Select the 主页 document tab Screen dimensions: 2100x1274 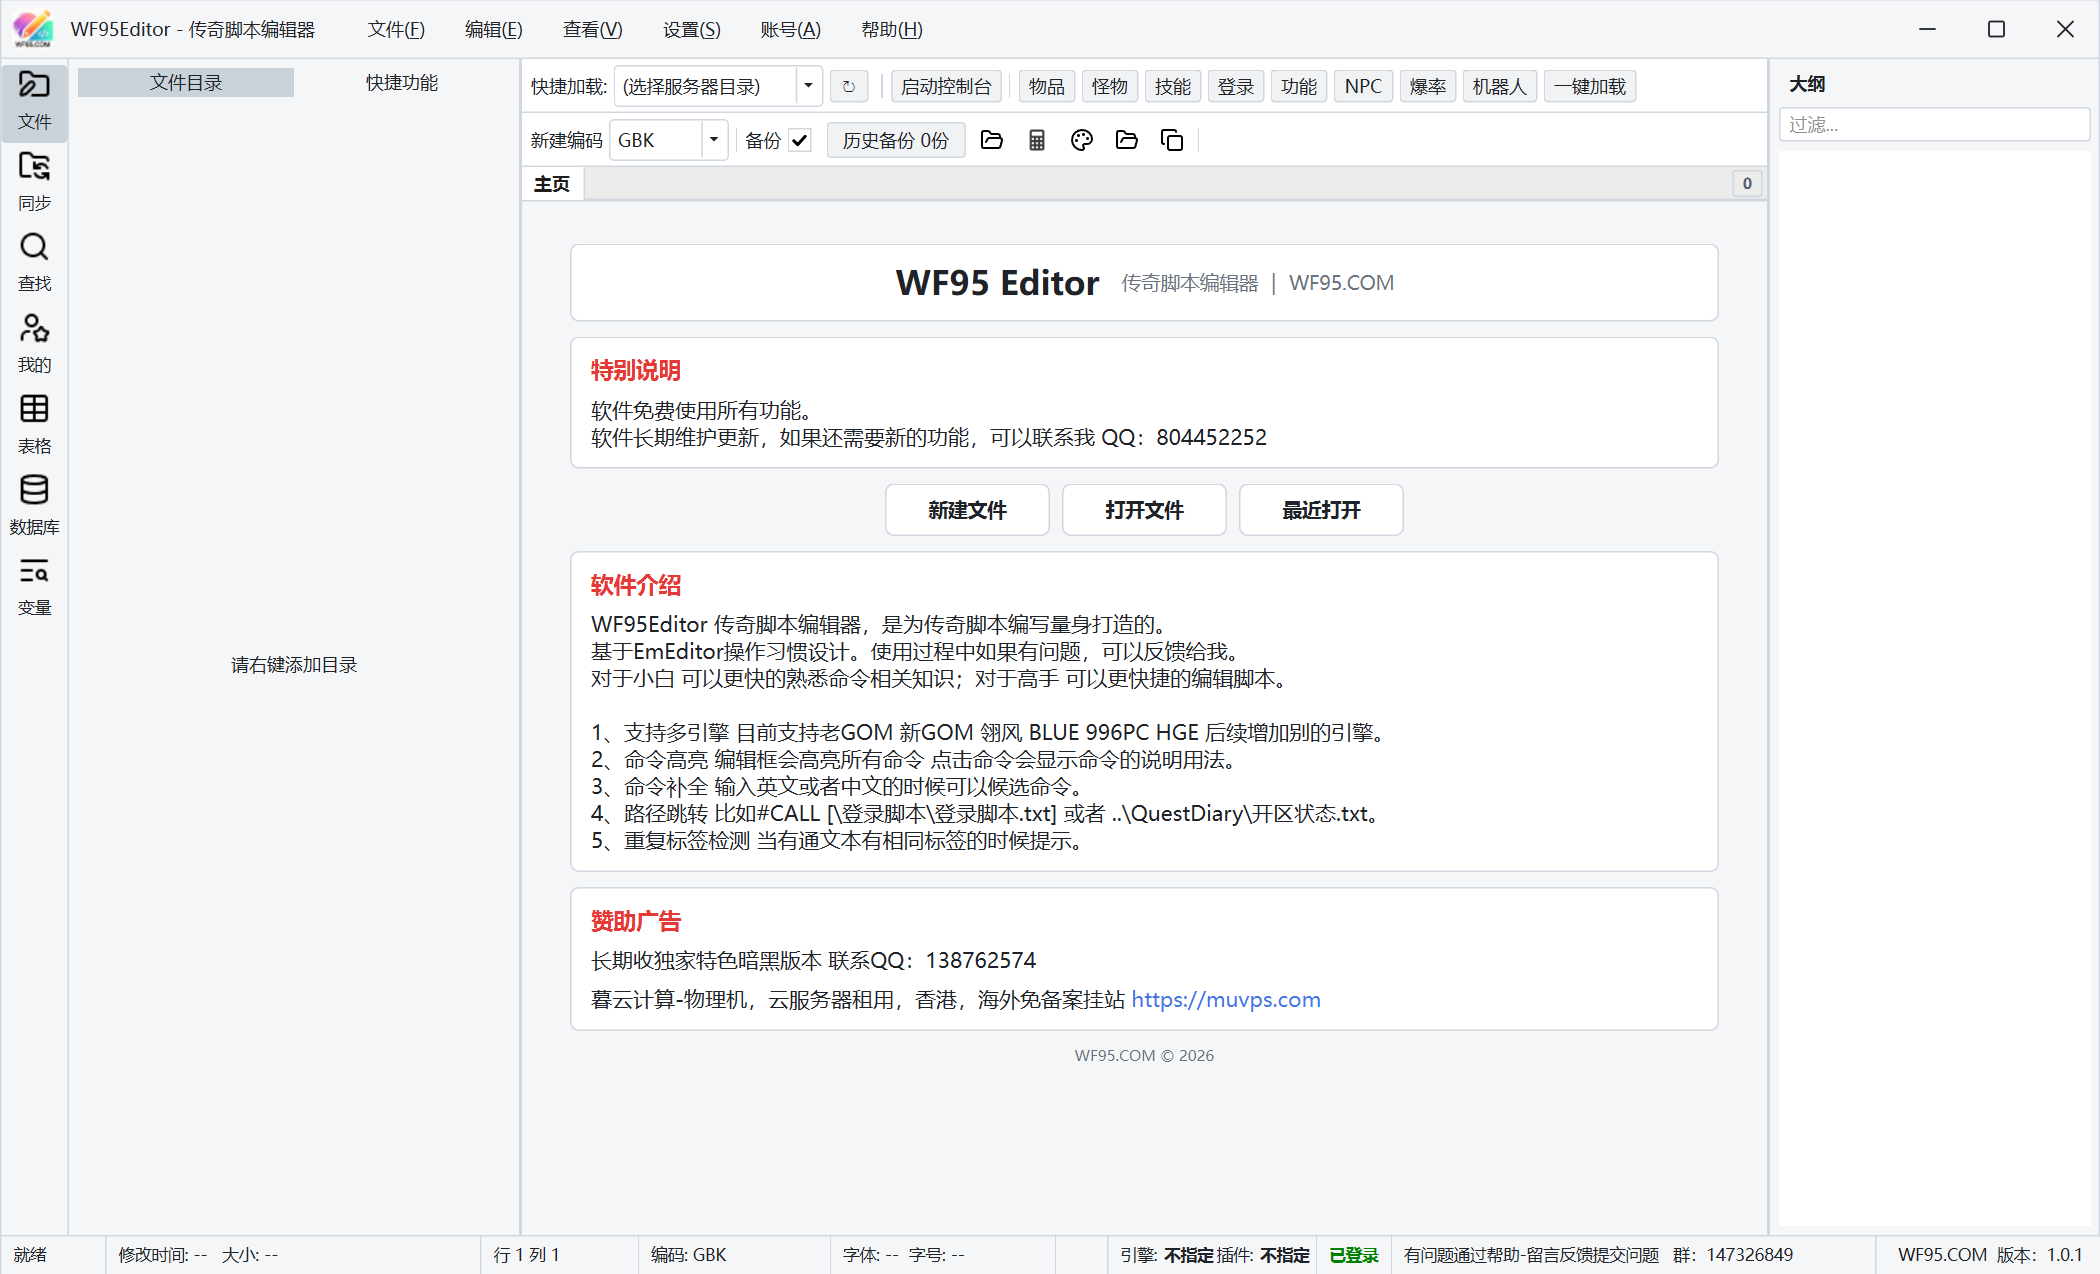click(x=552, y=184)
